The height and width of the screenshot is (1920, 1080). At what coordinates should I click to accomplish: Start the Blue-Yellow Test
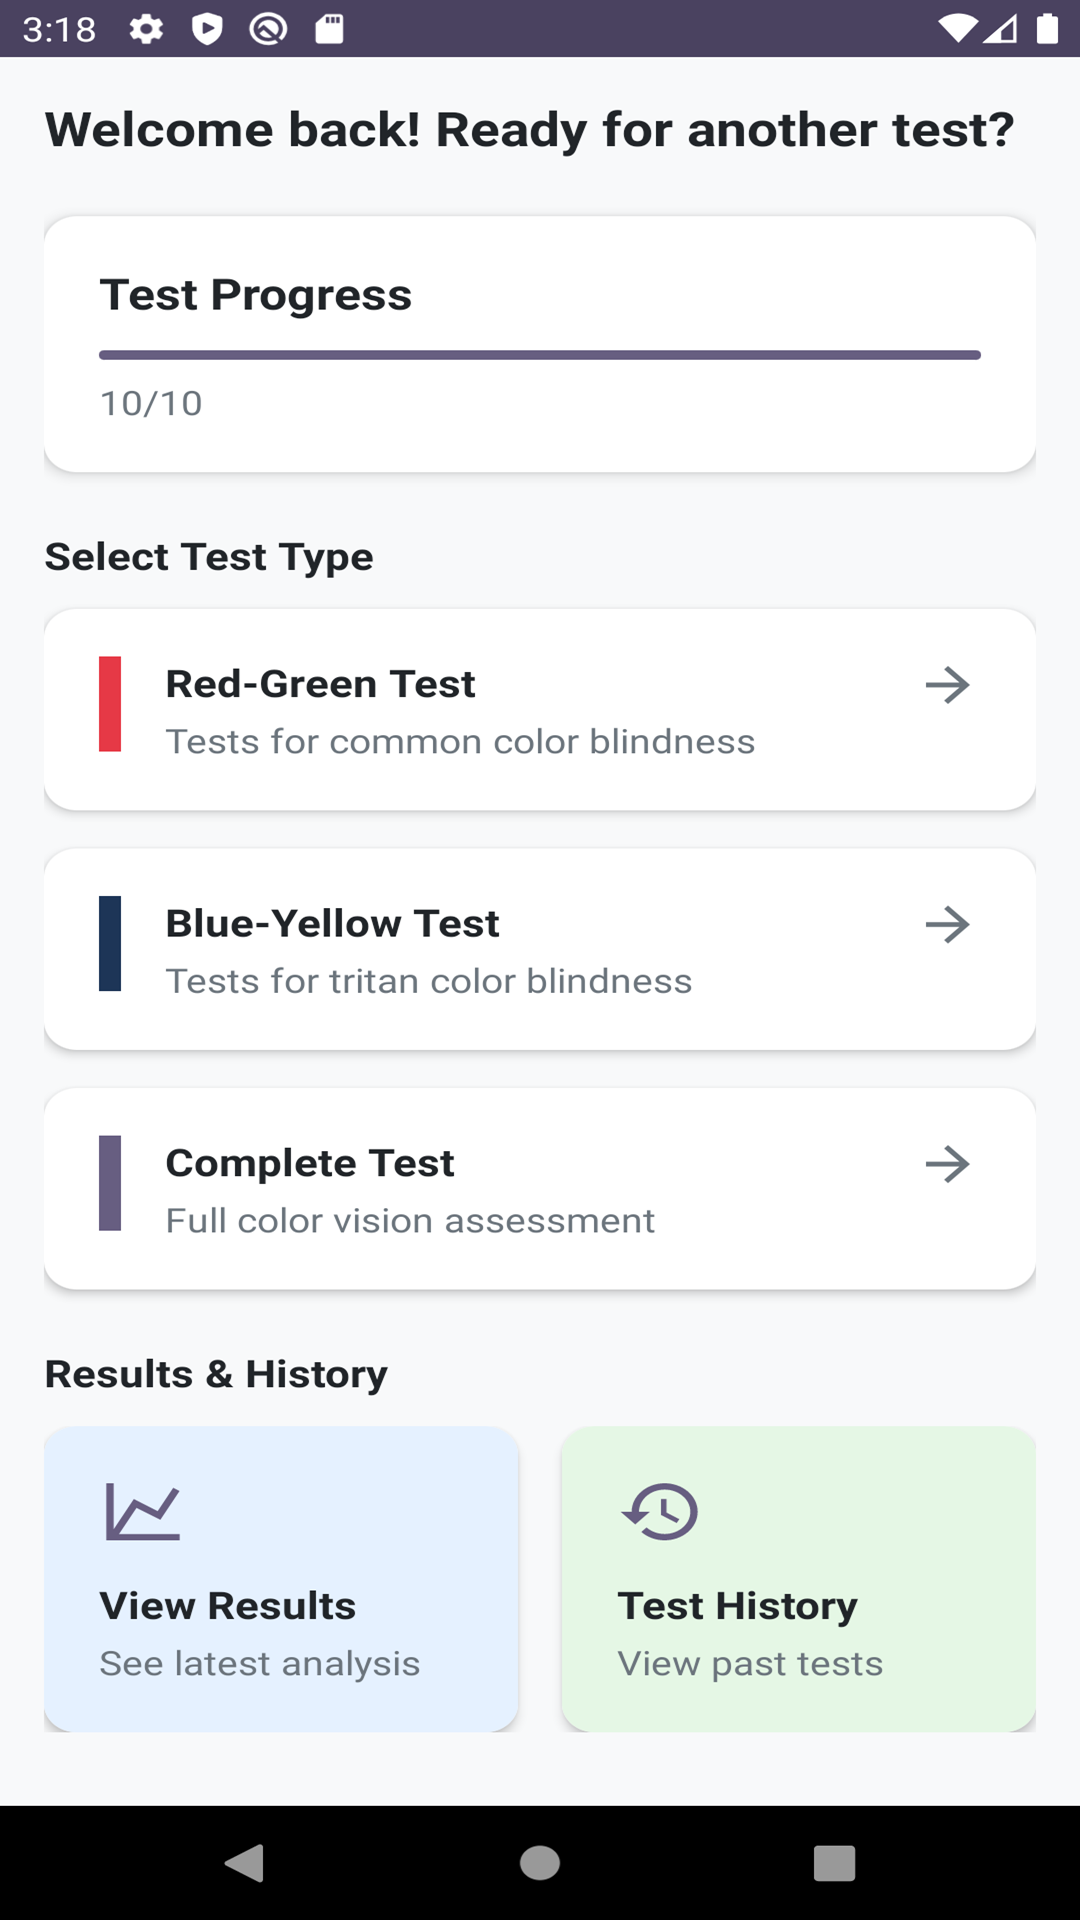pos(332,924)
